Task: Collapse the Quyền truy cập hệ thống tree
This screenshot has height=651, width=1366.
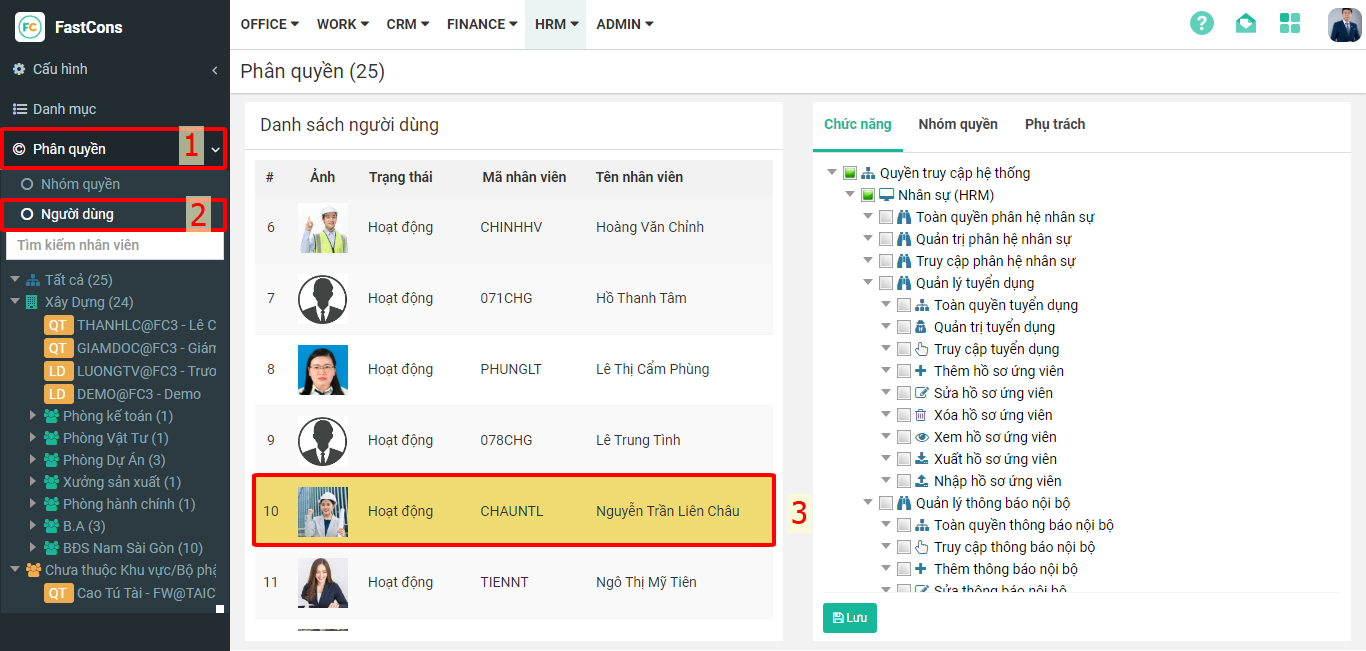Action: tap(832, 173)
